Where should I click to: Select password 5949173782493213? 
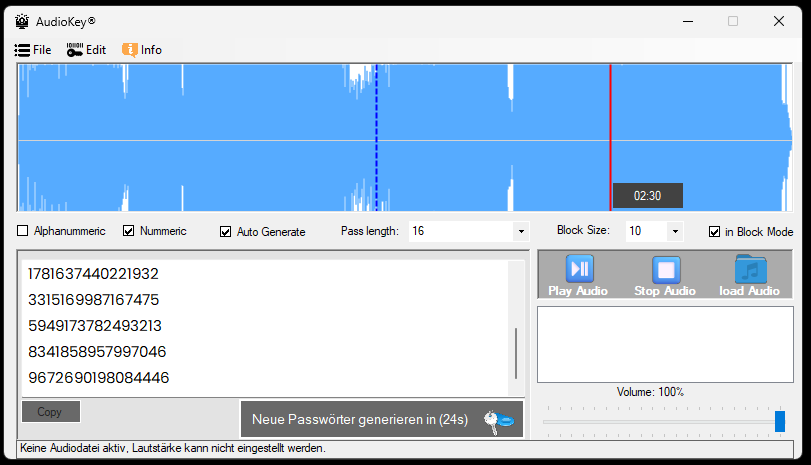(95, 325)
